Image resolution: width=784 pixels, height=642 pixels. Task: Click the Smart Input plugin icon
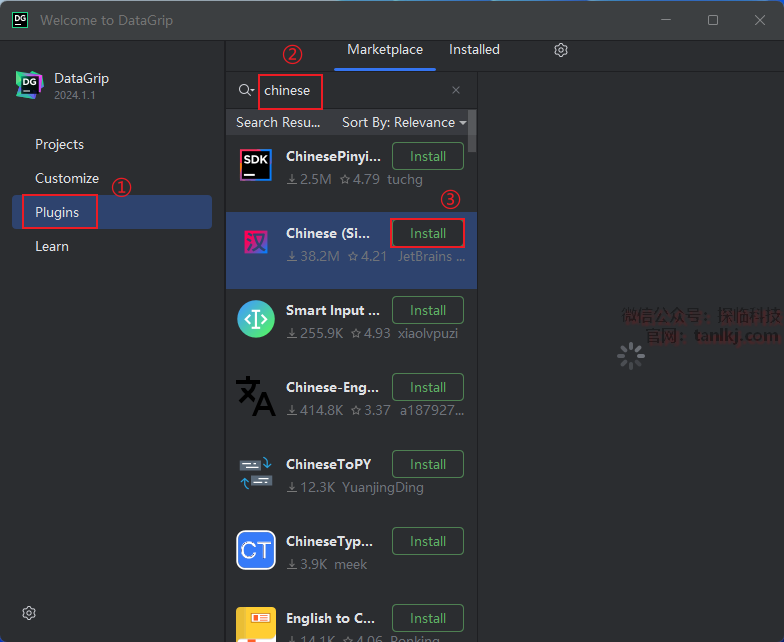tap(256, 319)
